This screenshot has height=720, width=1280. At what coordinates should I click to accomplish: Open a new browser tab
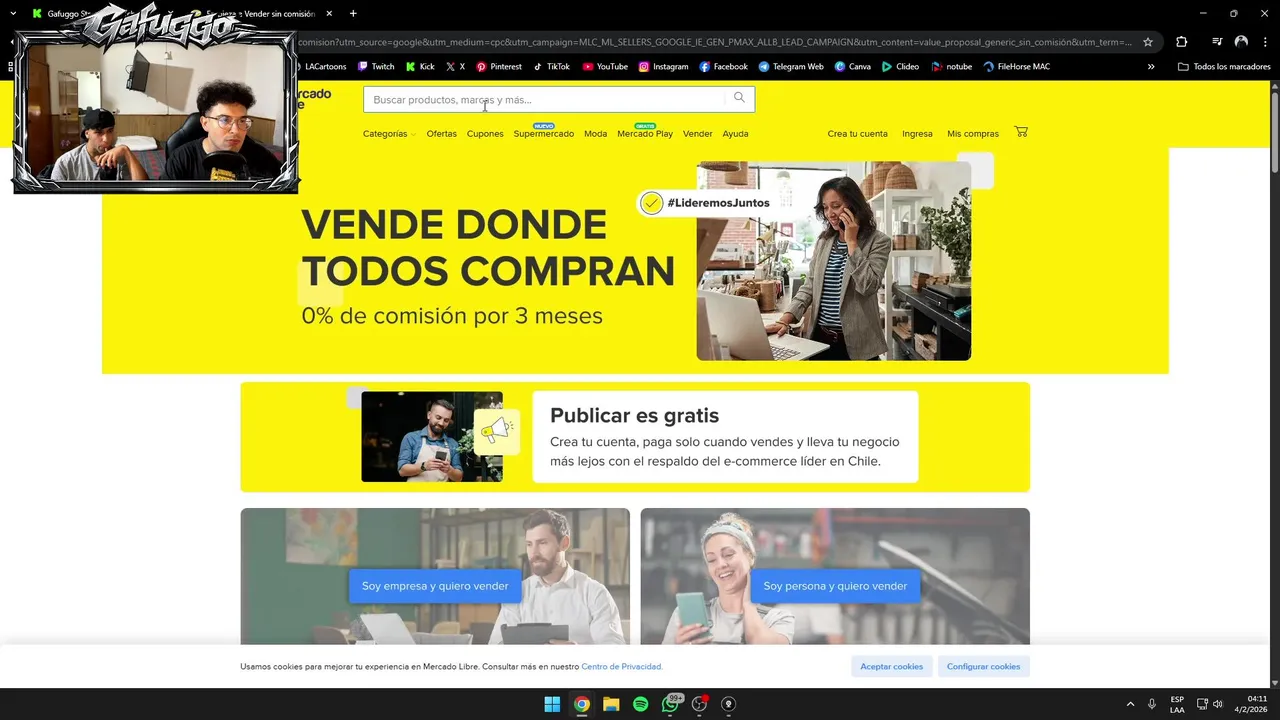point(353,14)
